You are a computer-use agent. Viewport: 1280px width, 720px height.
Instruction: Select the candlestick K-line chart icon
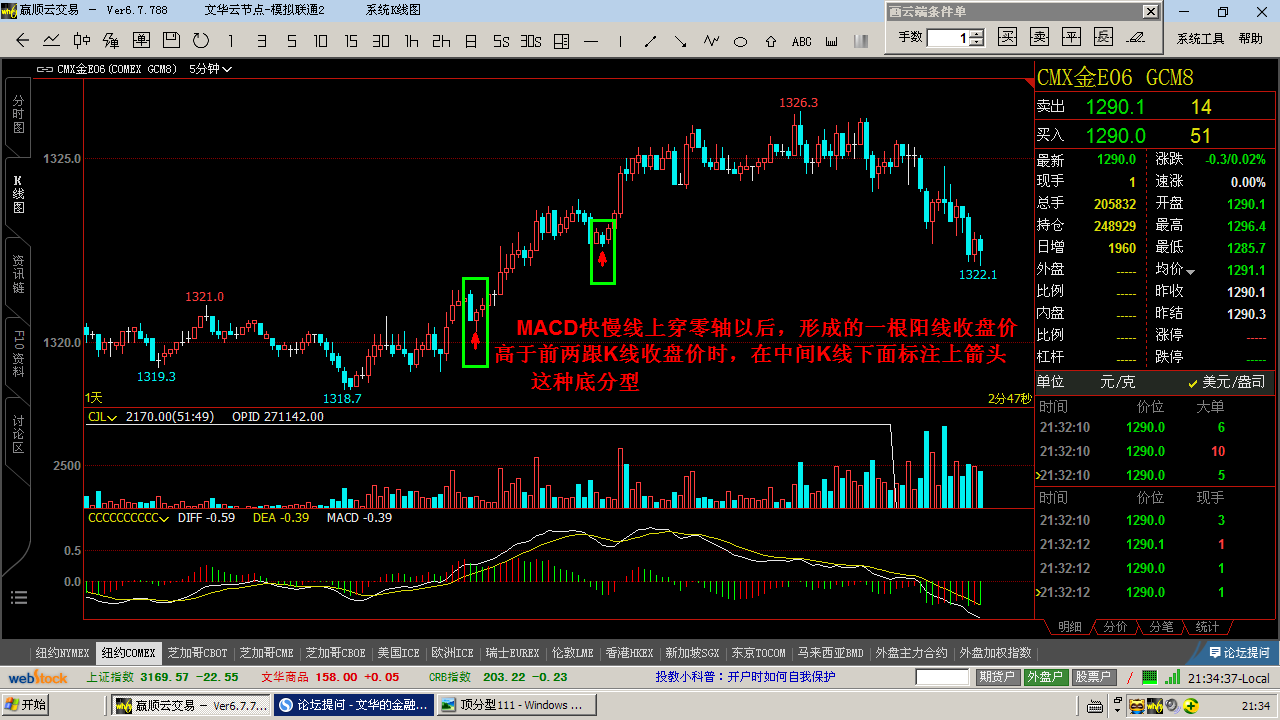click(82, 41)
